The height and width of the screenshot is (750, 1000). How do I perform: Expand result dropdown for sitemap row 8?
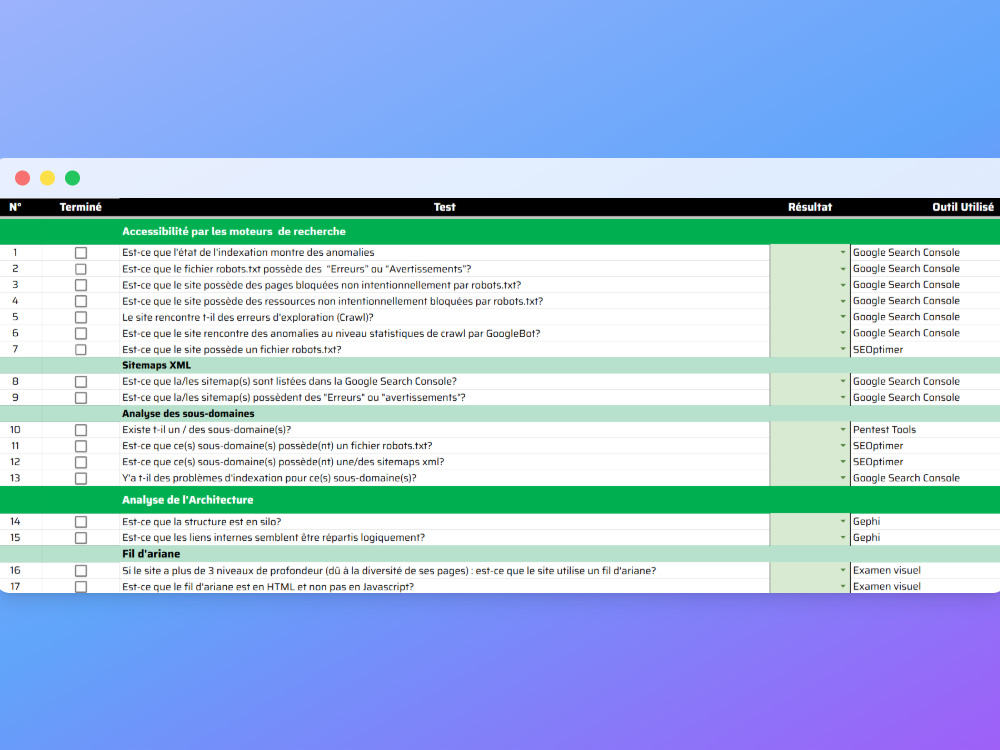click(x=842, y=381)
